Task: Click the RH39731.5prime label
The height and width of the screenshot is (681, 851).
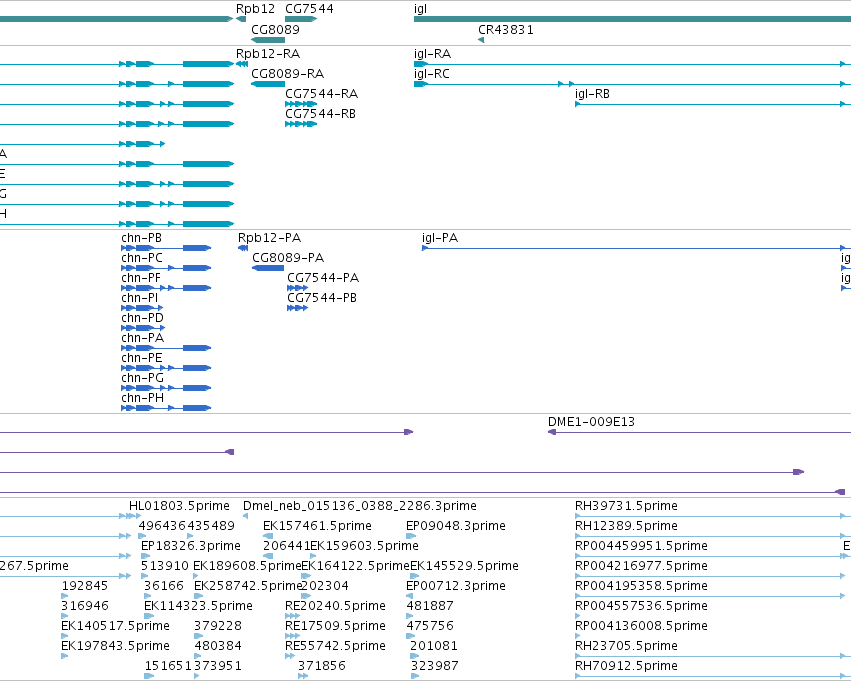Action: tap(626, 506)
